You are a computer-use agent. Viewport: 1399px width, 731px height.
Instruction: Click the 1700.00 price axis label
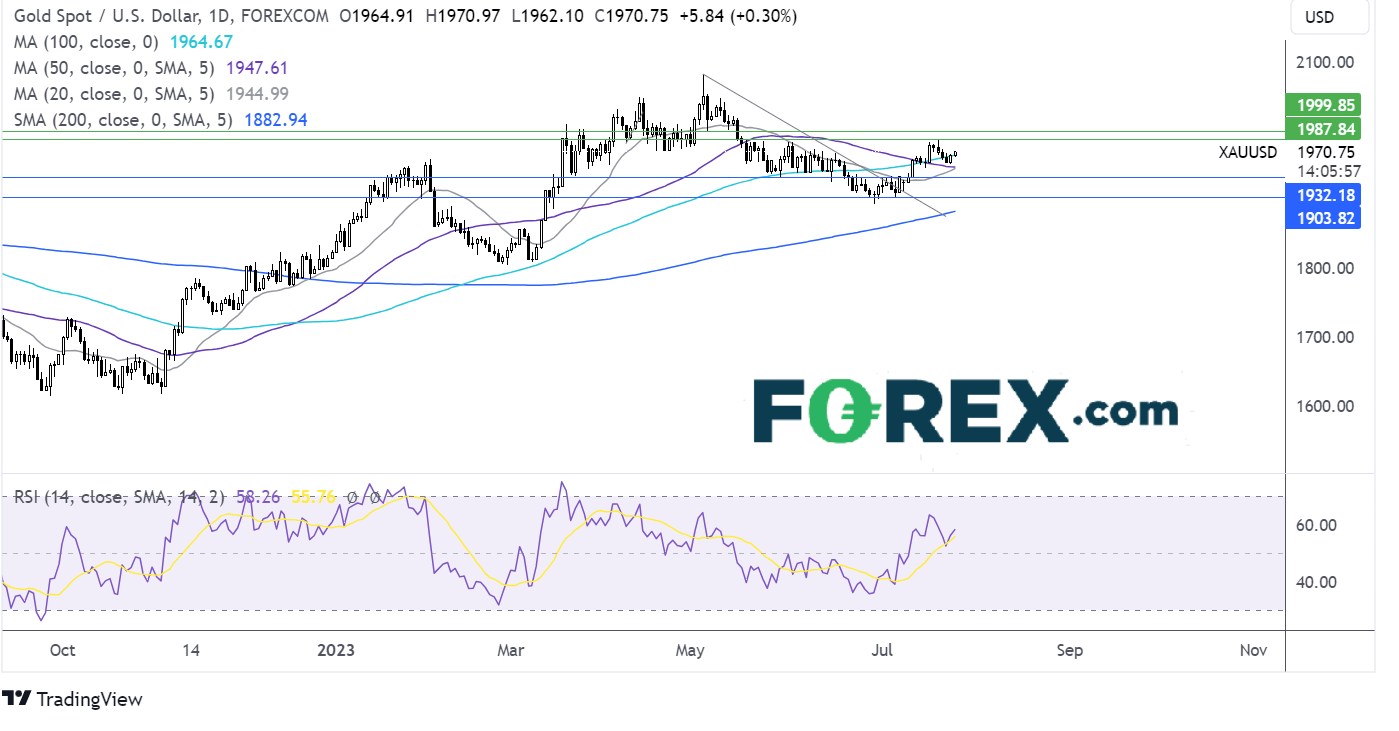point(1325,337)
